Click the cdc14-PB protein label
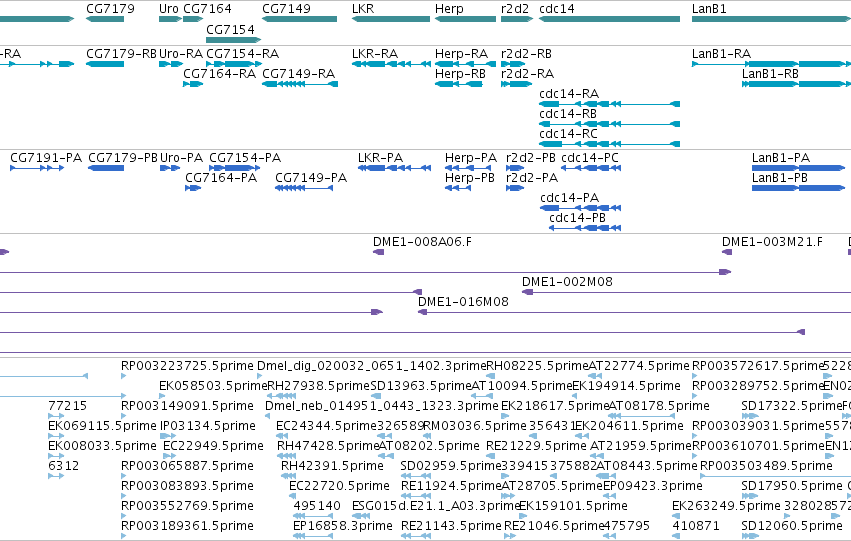The height and width of the screenshot is (541, 851). pyautogui.click(x=577, y=218)
